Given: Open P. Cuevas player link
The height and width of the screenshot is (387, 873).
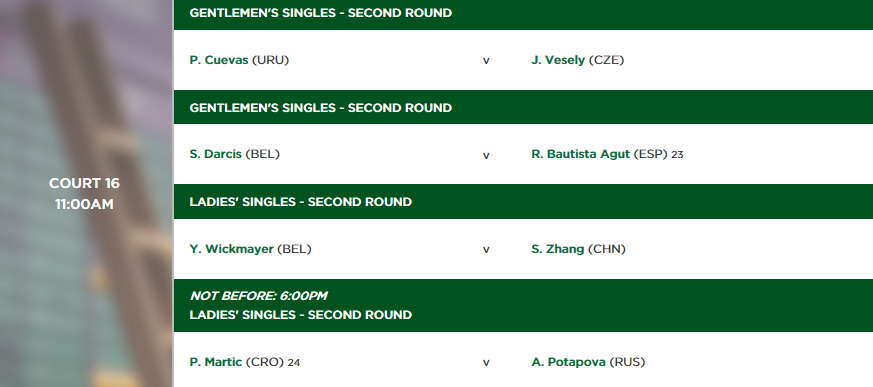Looking at the screenshot, I should click(x=219, y=60).
